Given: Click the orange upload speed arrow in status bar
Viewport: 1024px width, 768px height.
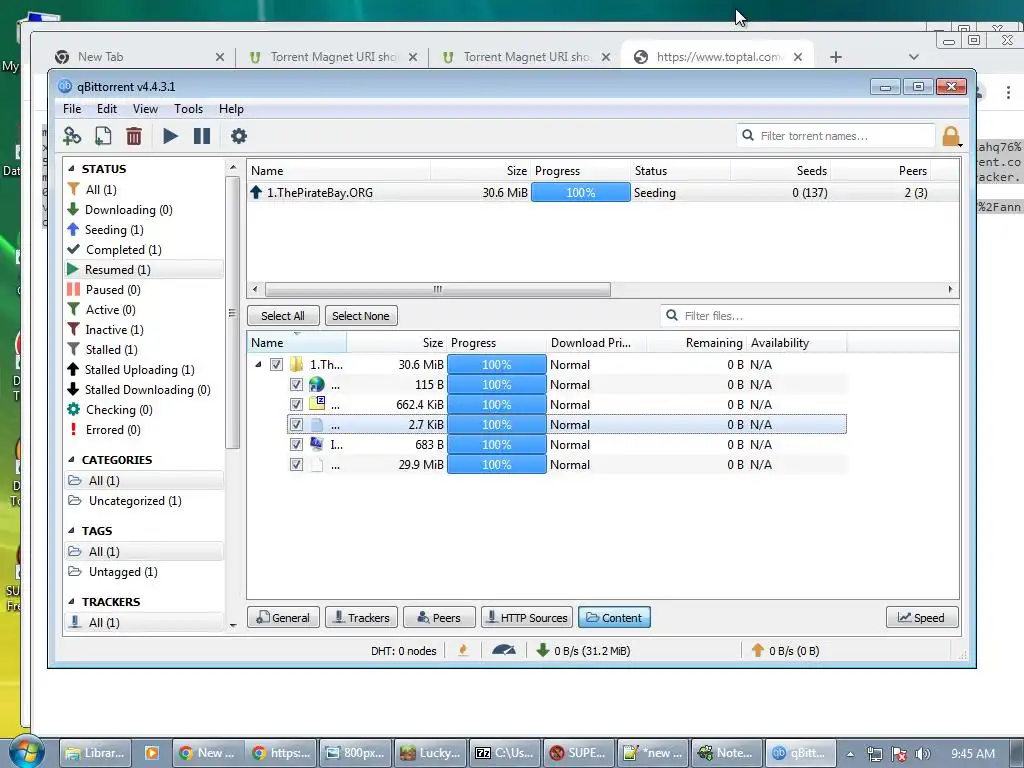Looking at the screenshot, I should point(758,650).
